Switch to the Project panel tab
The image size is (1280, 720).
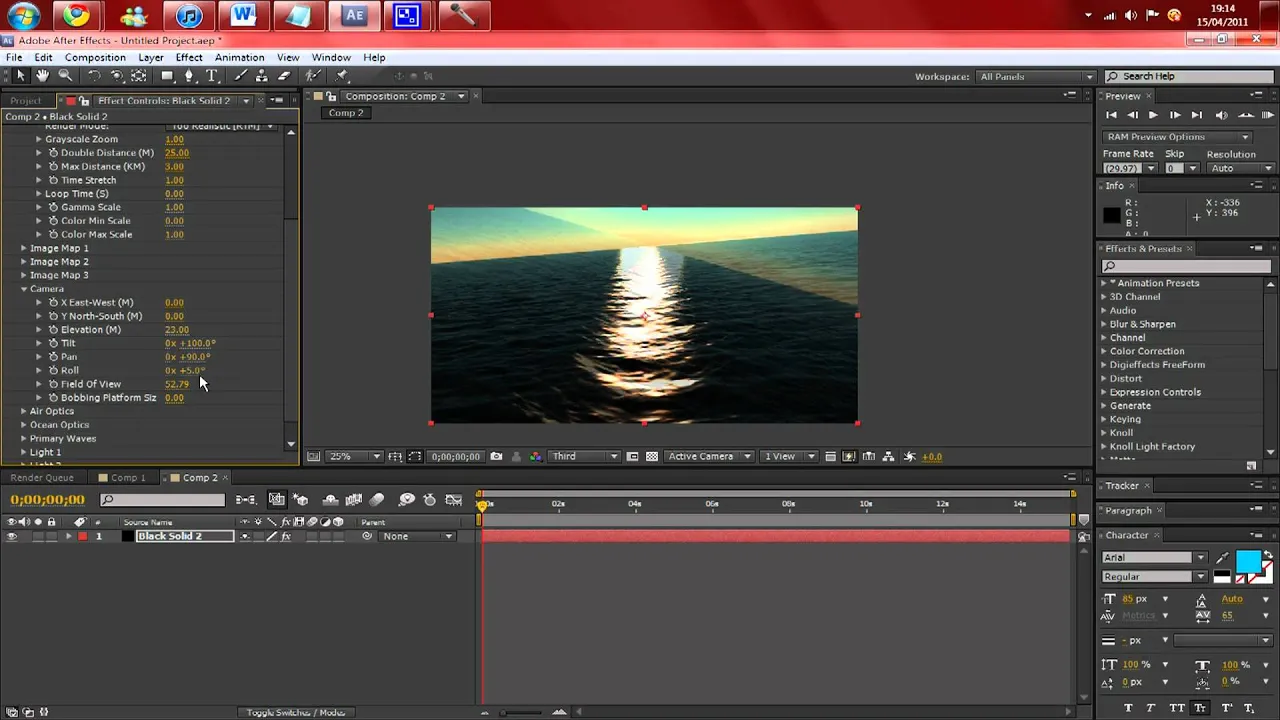(x=26, y=101)
